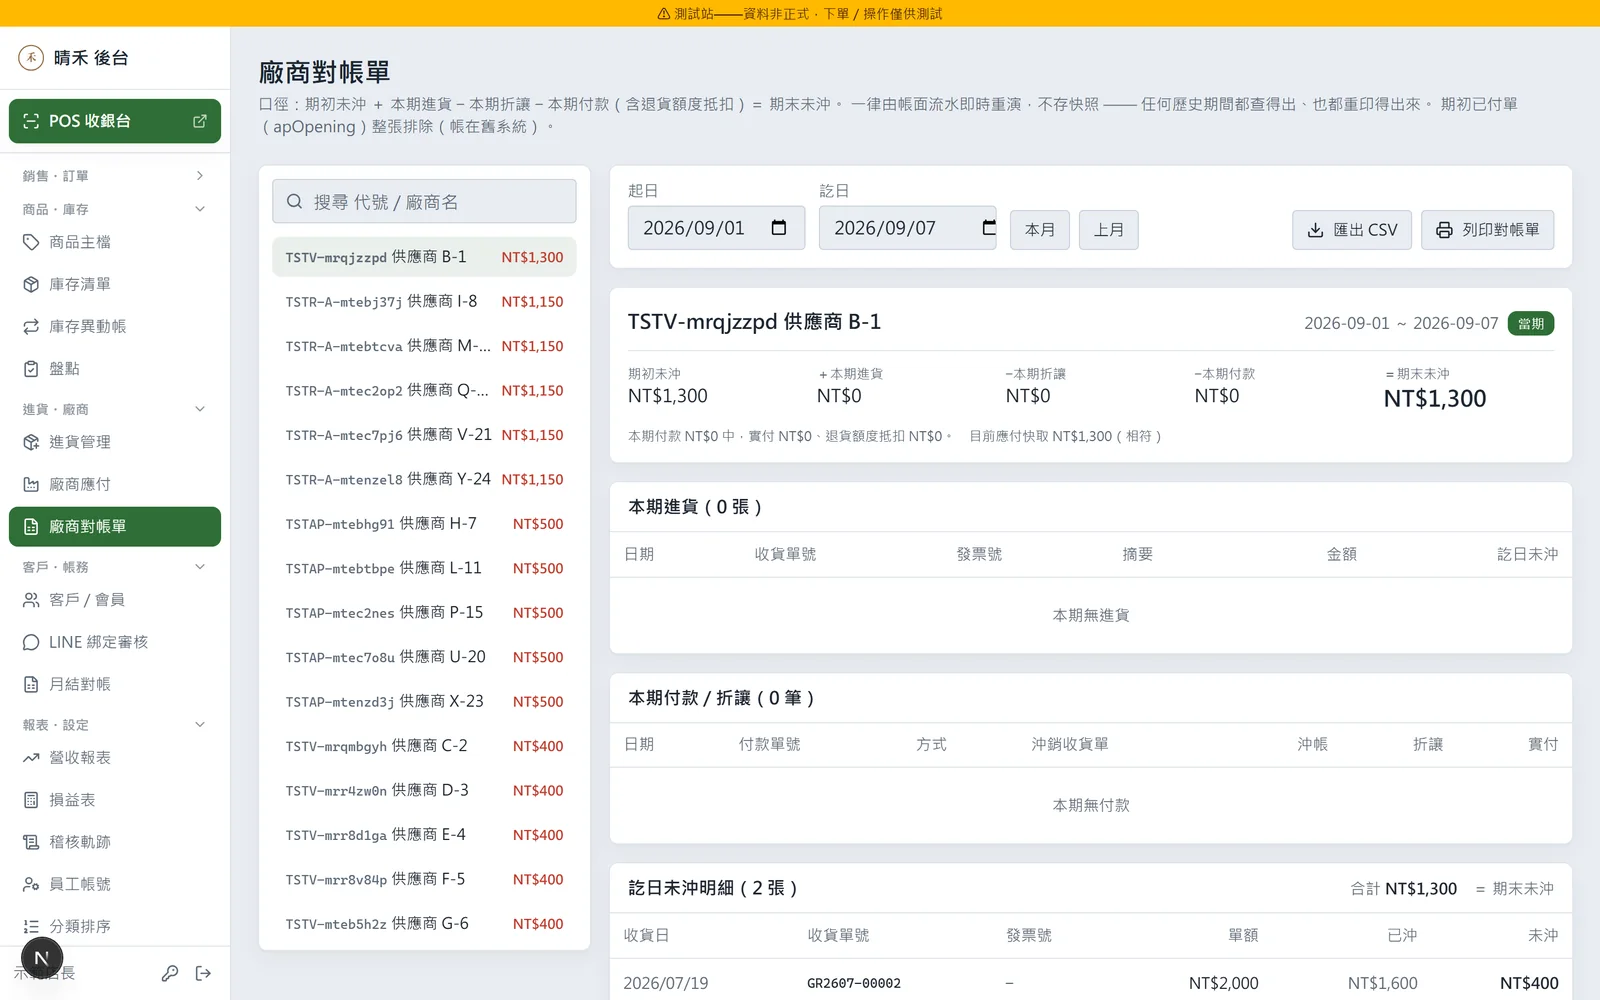Go to 庫存清單 page
The image size is (1600, 1000).
[x=115, y=284]
